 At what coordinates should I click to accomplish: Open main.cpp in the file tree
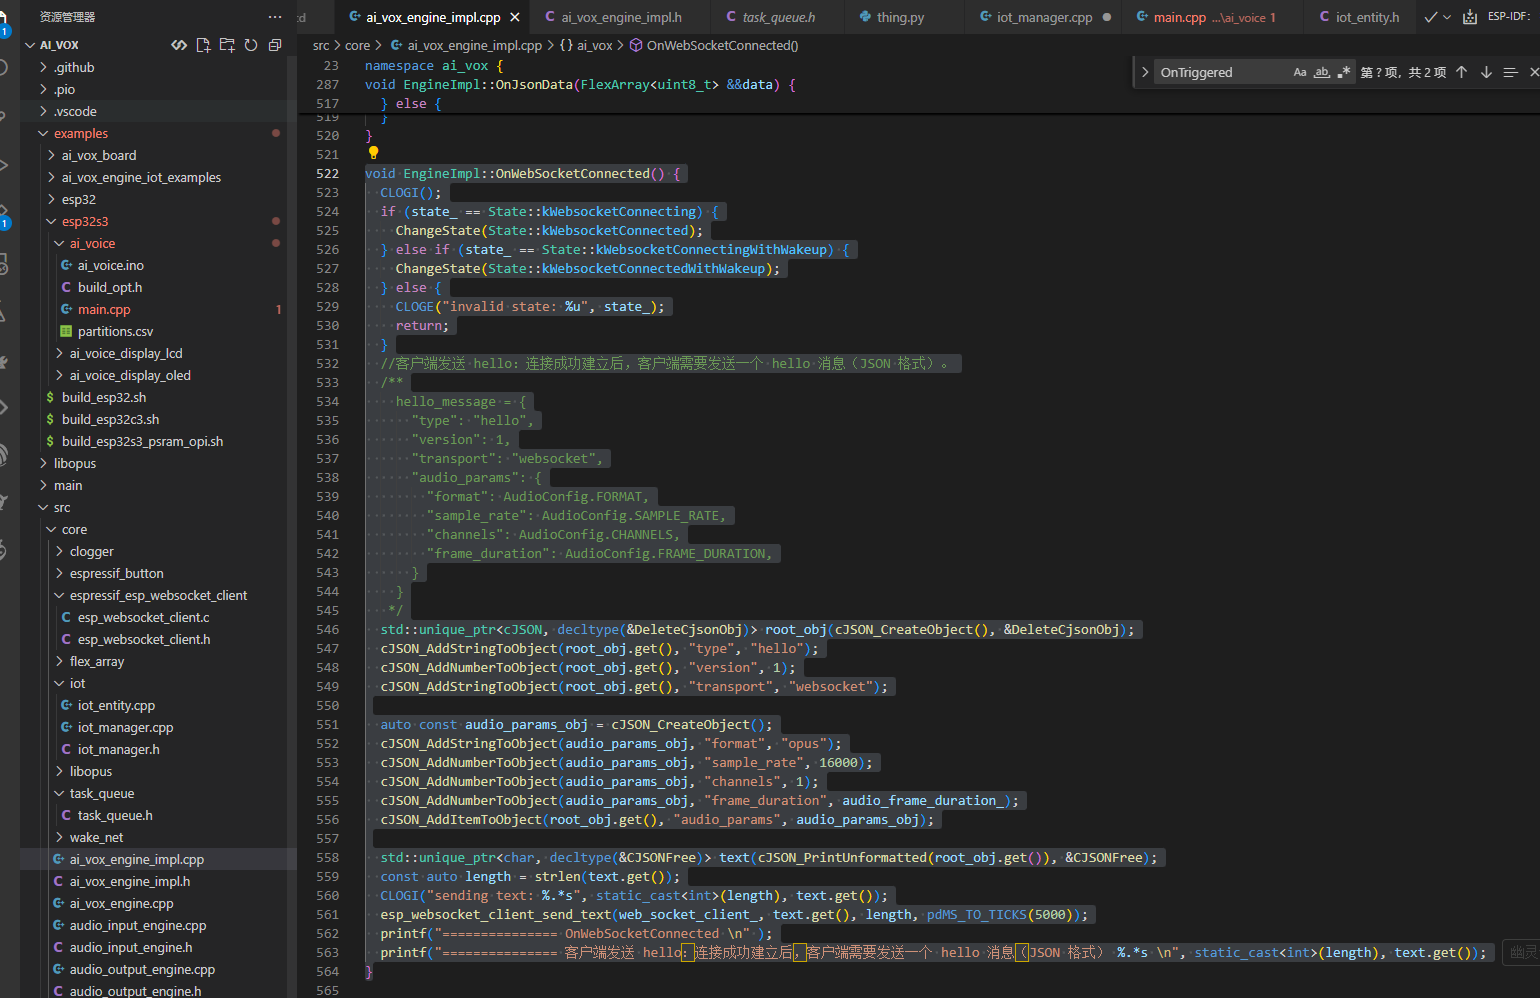pyautogui.click(x=104, y=309)
